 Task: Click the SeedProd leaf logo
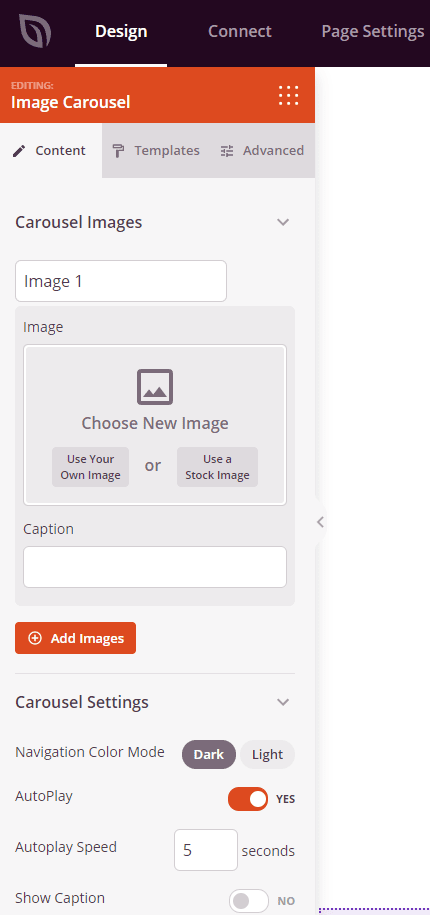35,31
